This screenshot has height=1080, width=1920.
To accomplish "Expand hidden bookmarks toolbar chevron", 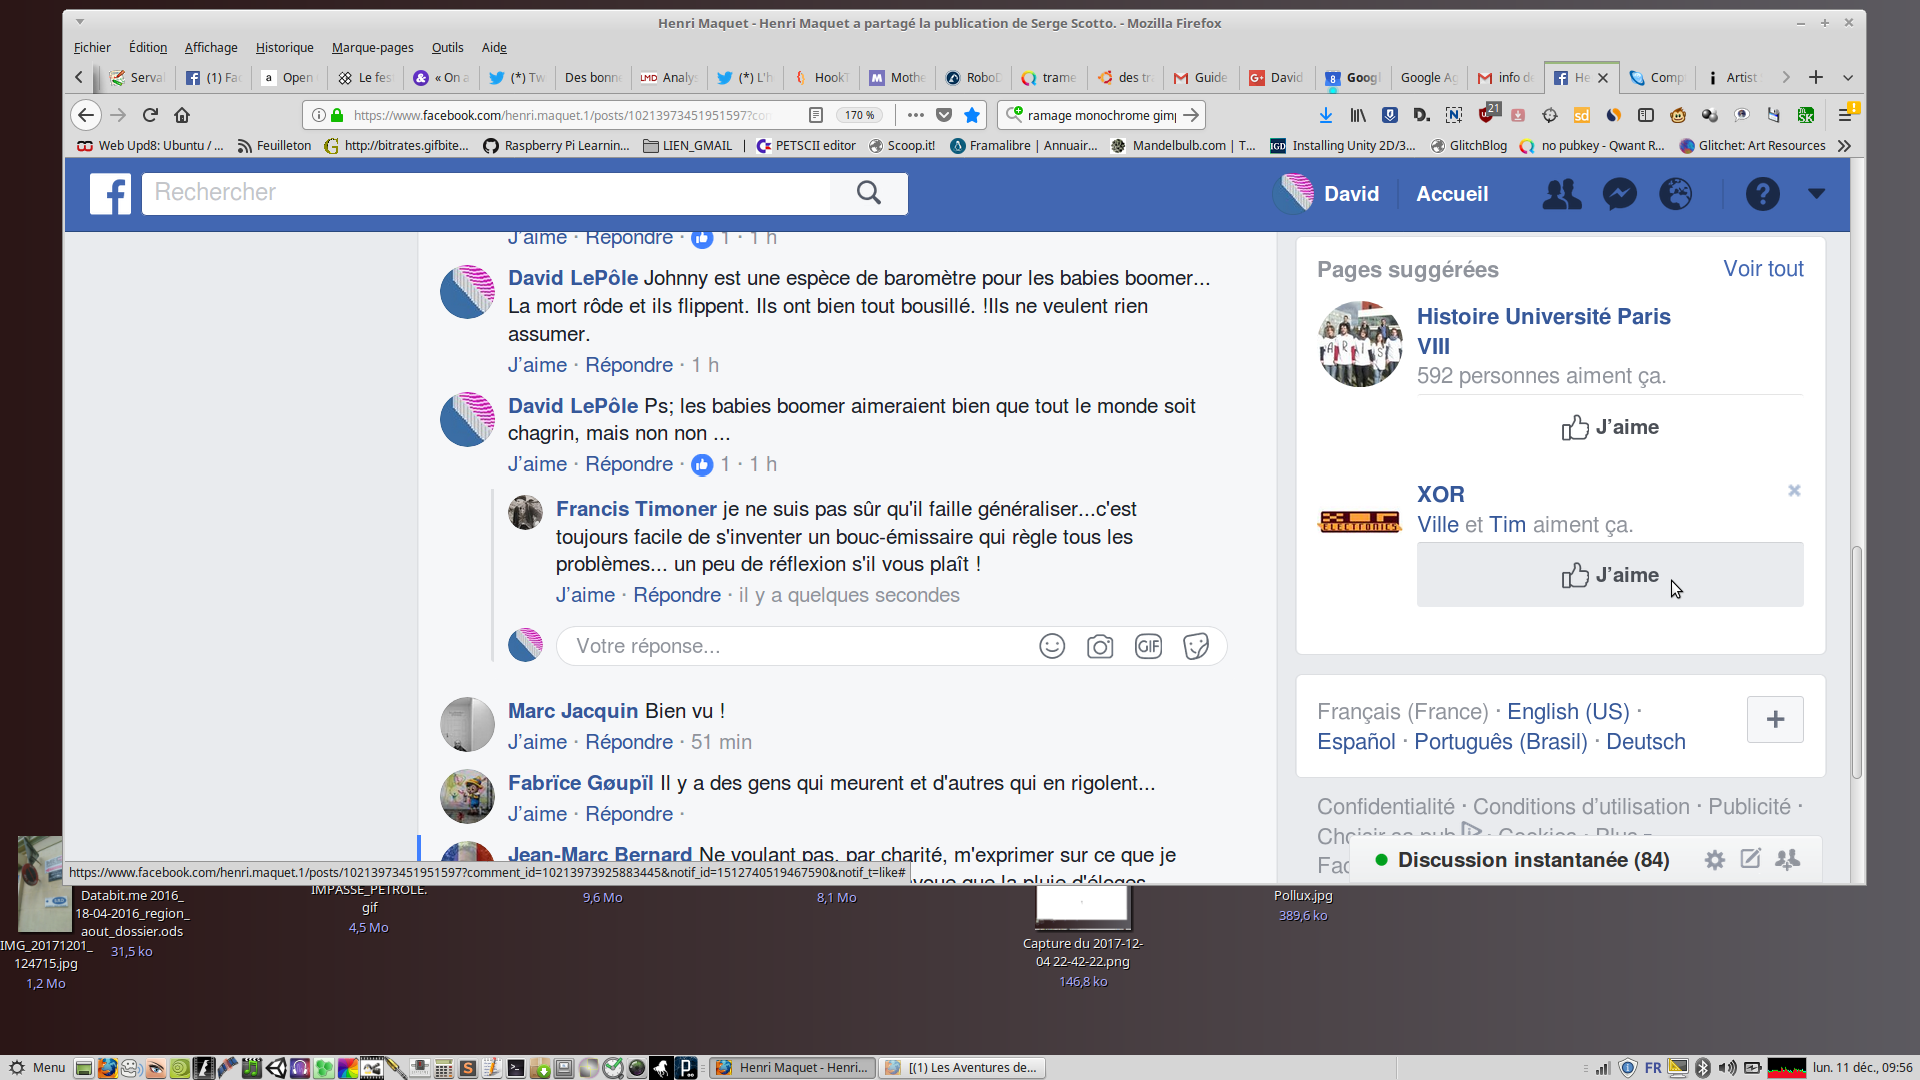I will click(1844, 146).
